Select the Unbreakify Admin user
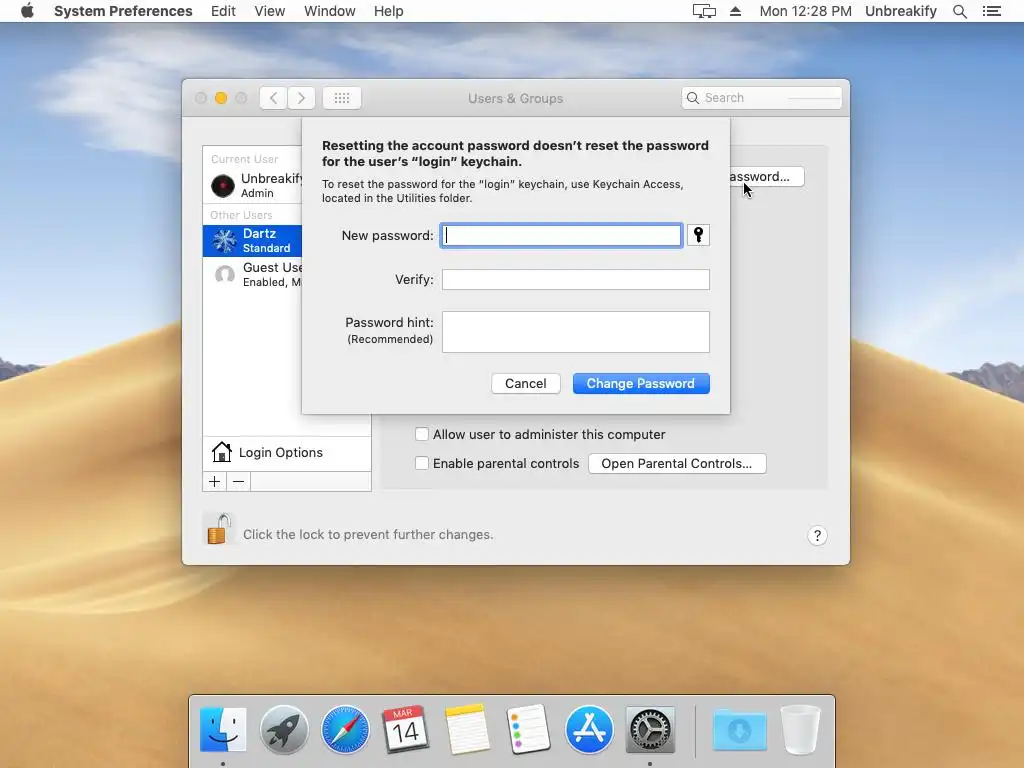Image resolution: width=1024 pixels, height=768 pixels. tap(253, 185)
